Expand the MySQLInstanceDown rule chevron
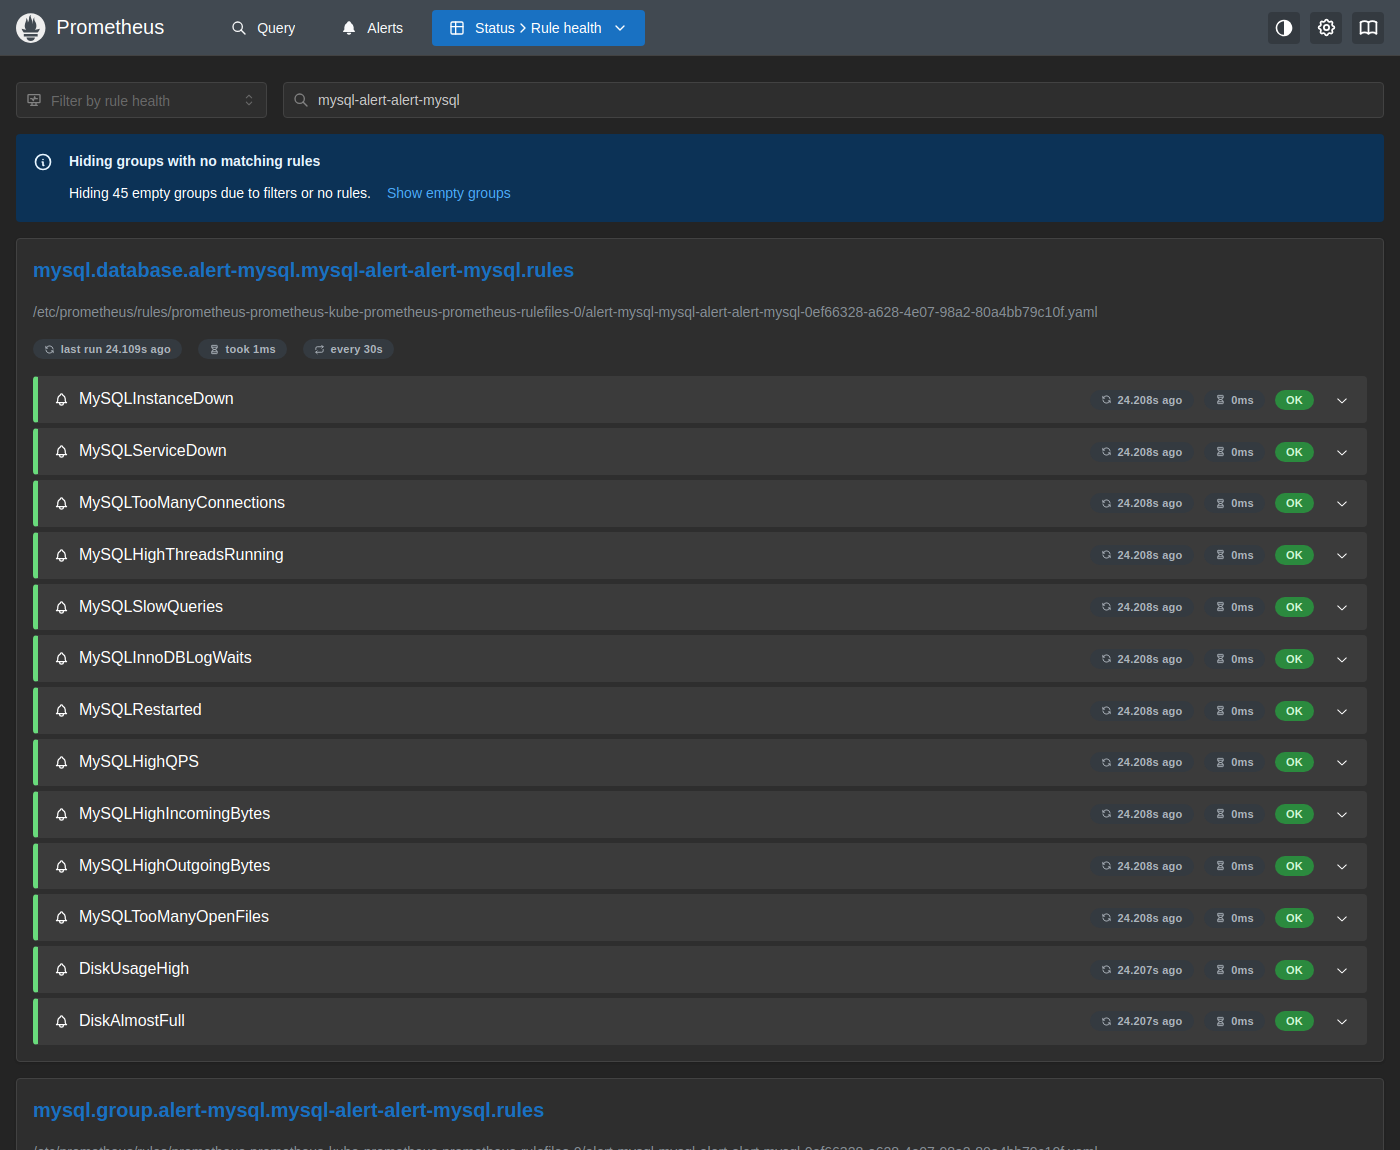This screenshot has height=1150, width=1400. 1342,400
